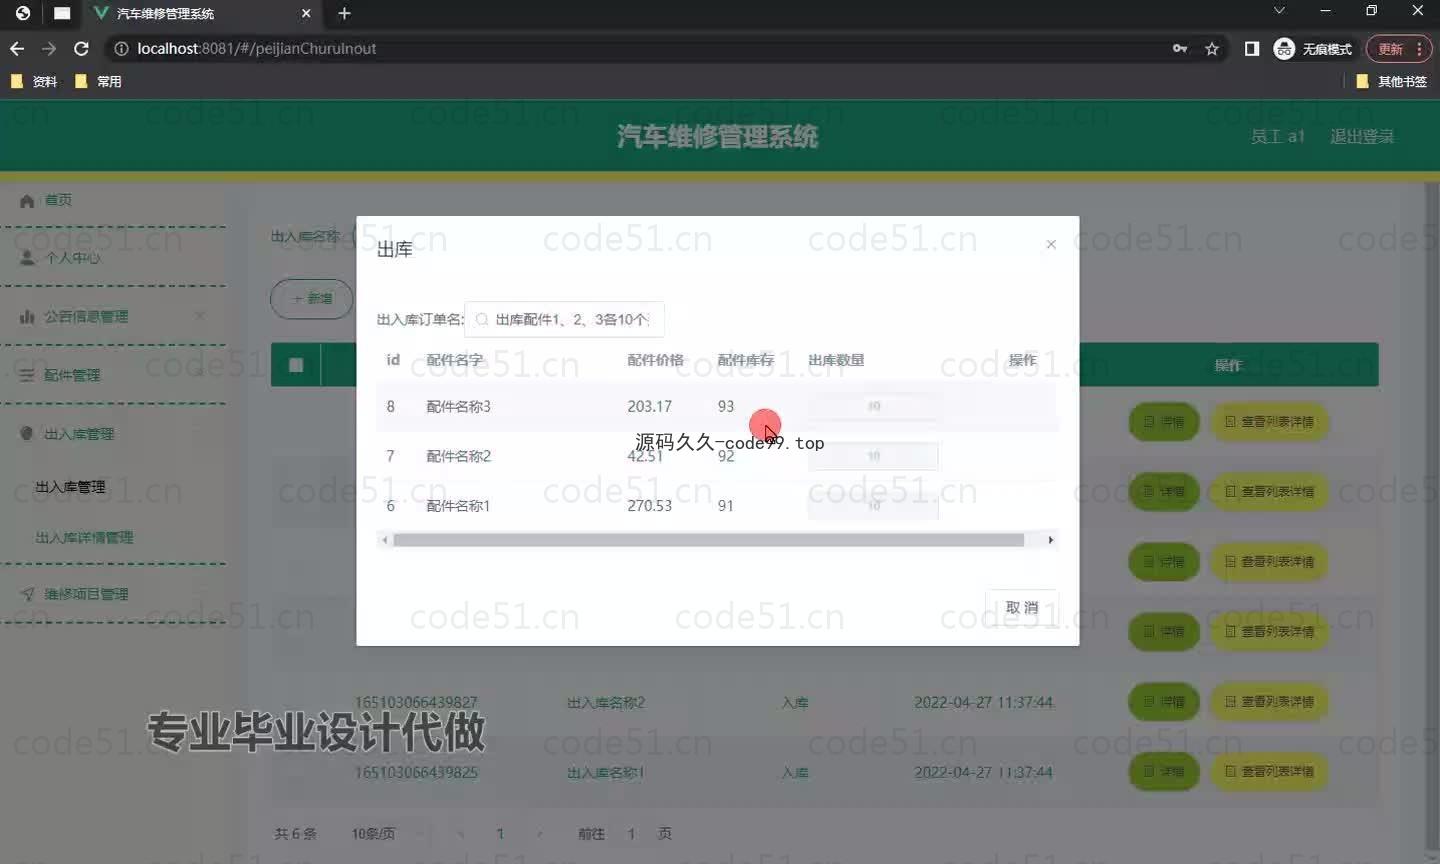This screenshot has width=1440, height=864.
Task: Click the paper plane icon beside 维修项目管理
Action: pyautogui.click(x=27, y=594)
